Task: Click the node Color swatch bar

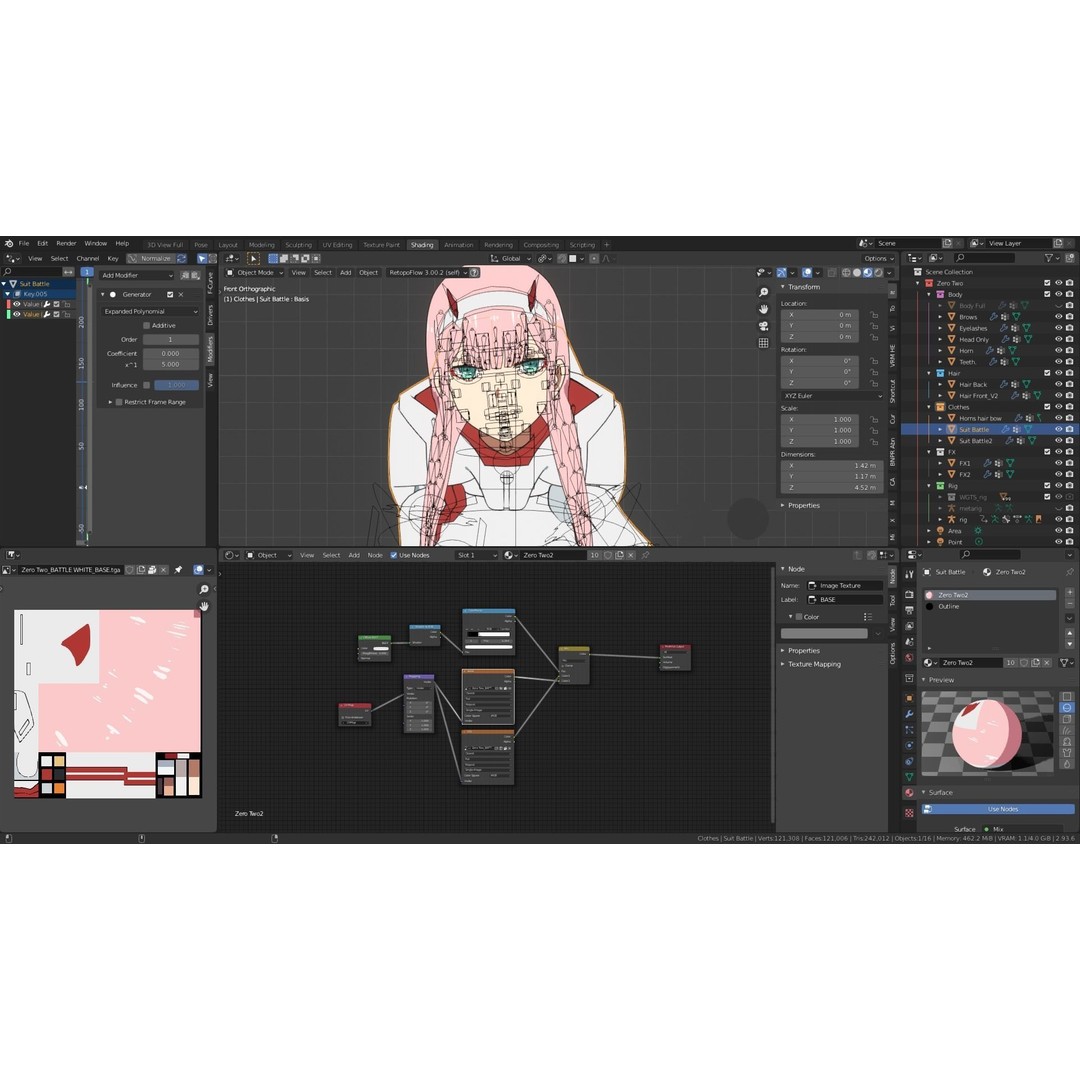Action: coord(824,633)
